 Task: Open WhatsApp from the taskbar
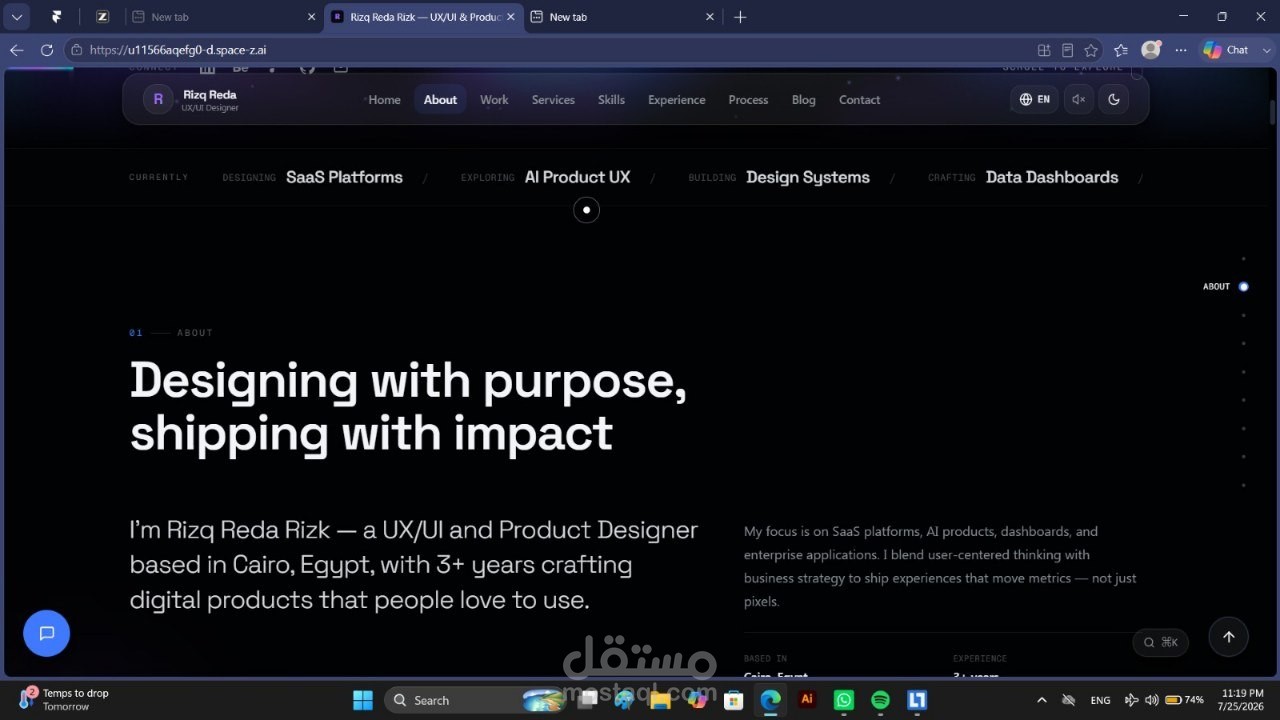coord(843,700)
